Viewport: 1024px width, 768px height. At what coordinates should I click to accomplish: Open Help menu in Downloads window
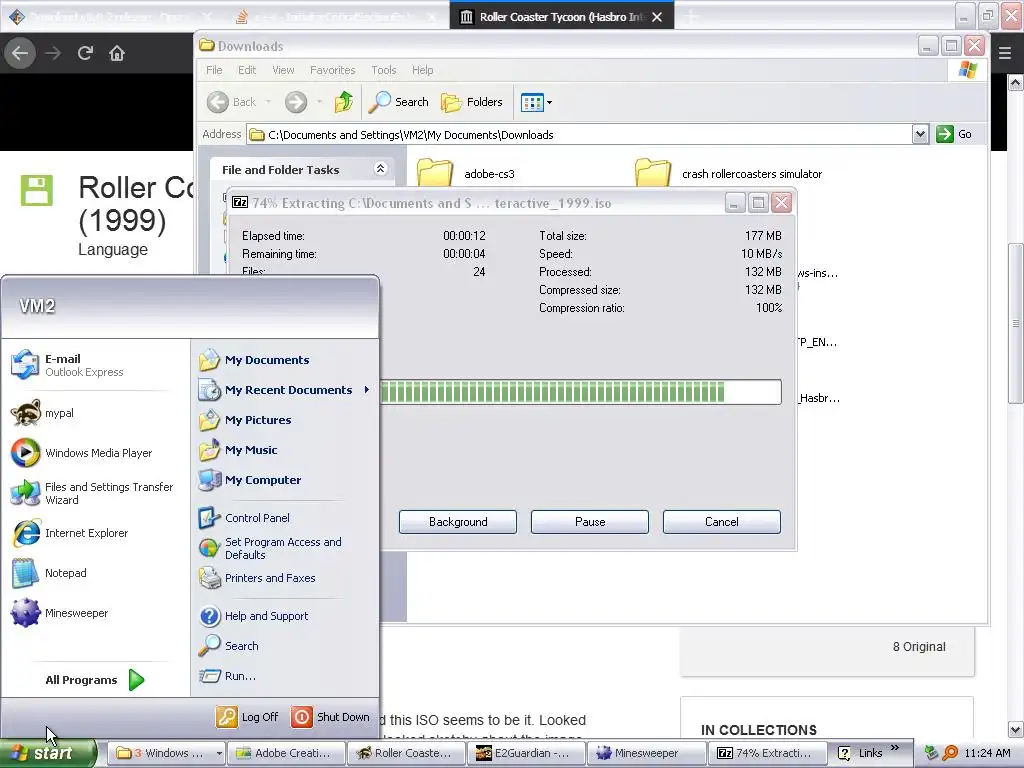click(x=422, y=70)
